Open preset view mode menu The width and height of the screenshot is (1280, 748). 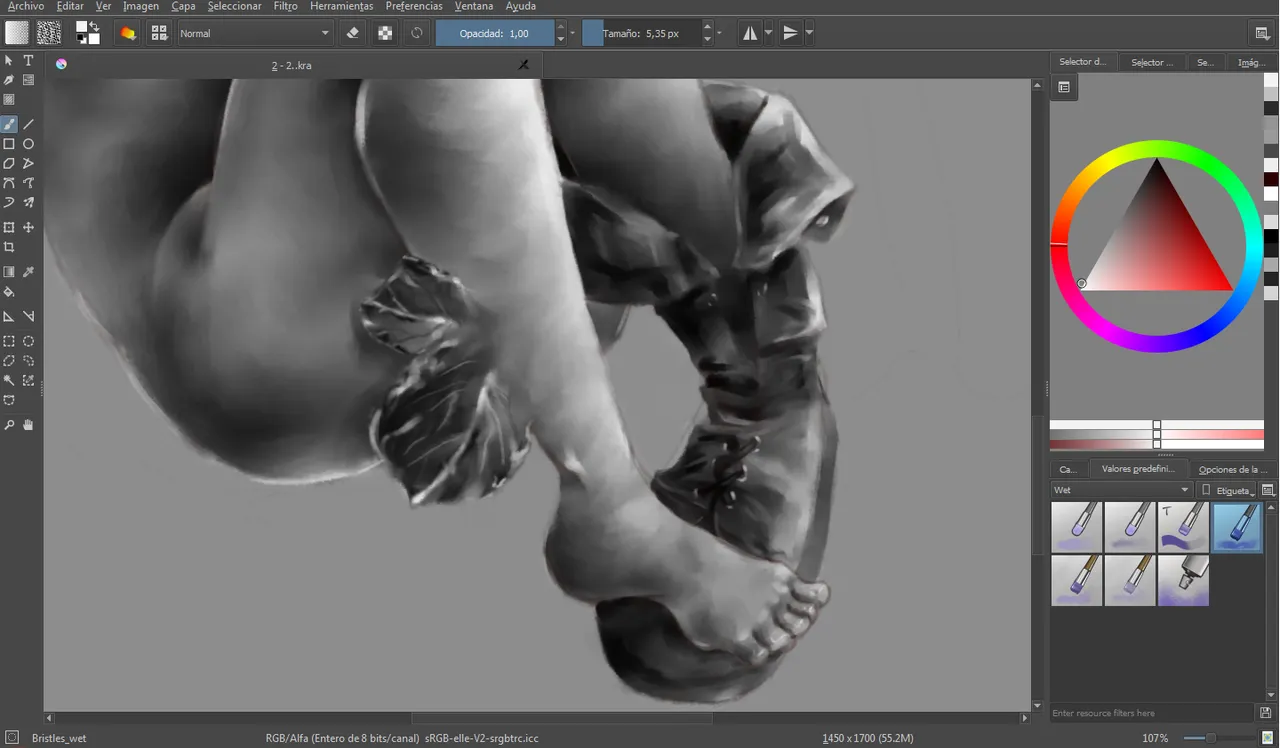(x=1268, y=490)
